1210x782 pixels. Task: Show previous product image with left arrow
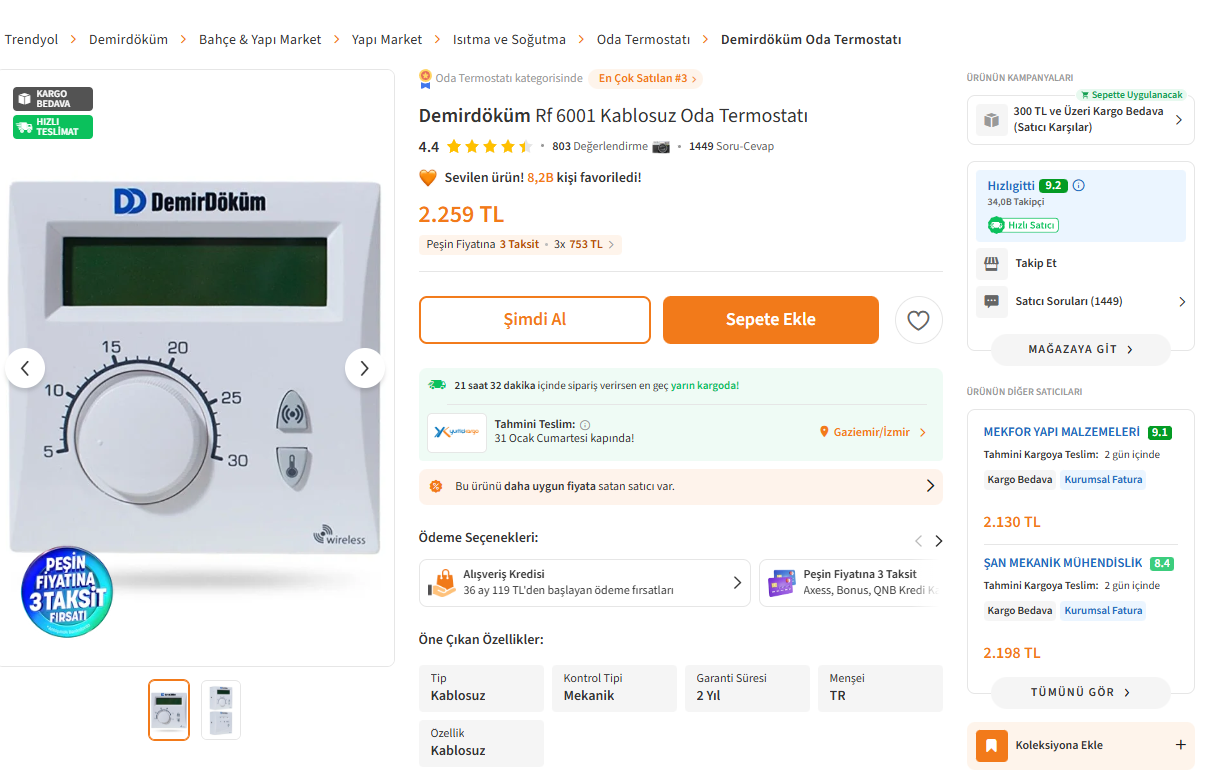[x=25, y=368]
